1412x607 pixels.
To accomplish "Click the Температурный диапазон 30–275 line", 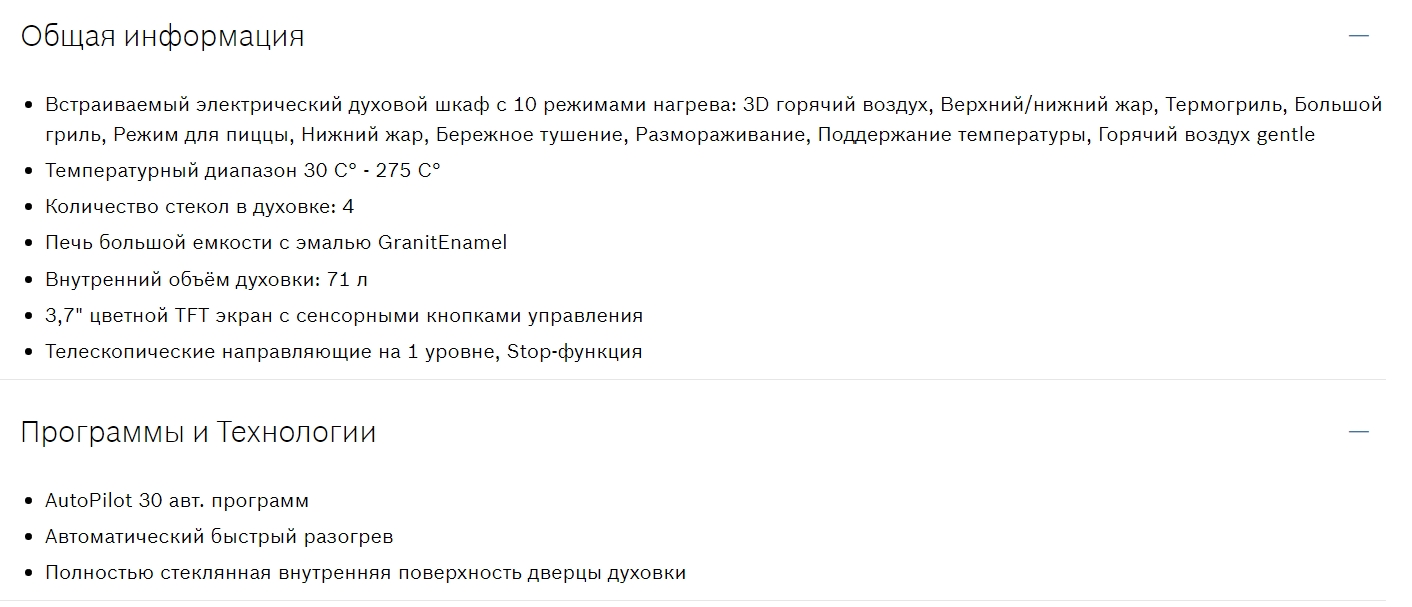I will (242, 171).
